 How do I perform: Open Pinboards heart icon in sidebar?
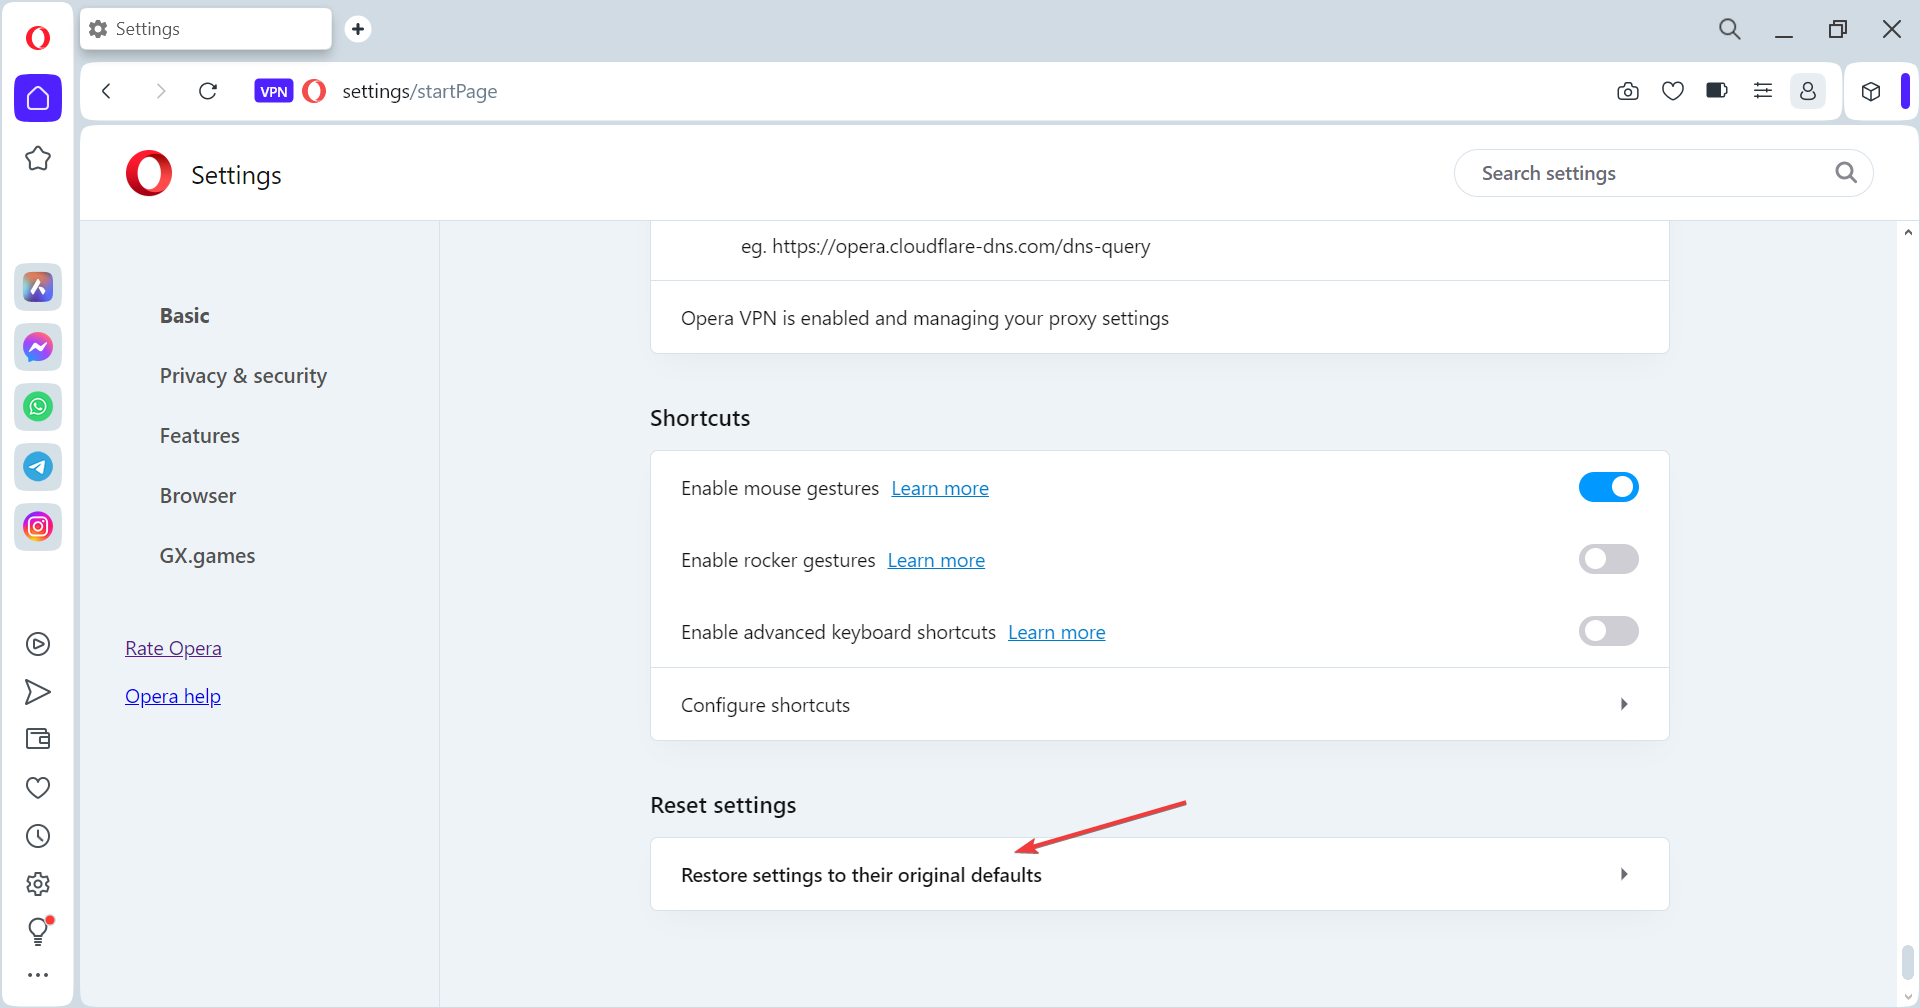(x=38, y=788)
